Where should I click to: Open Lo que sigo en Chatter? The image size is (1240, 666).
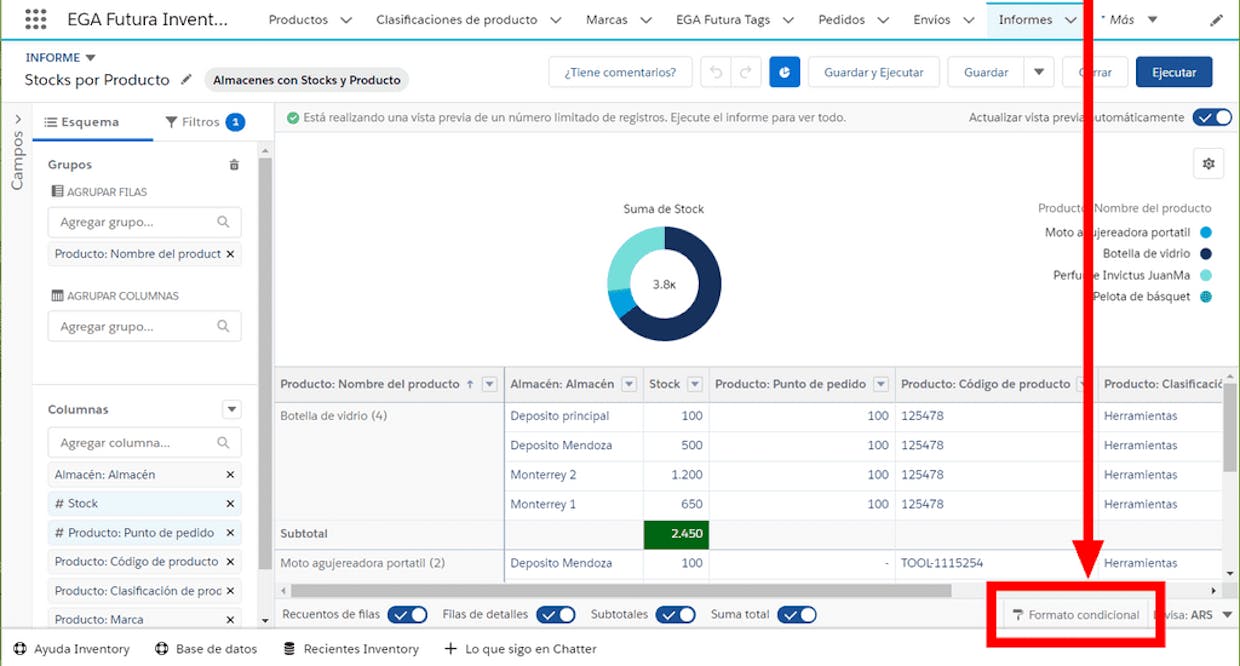520,649
